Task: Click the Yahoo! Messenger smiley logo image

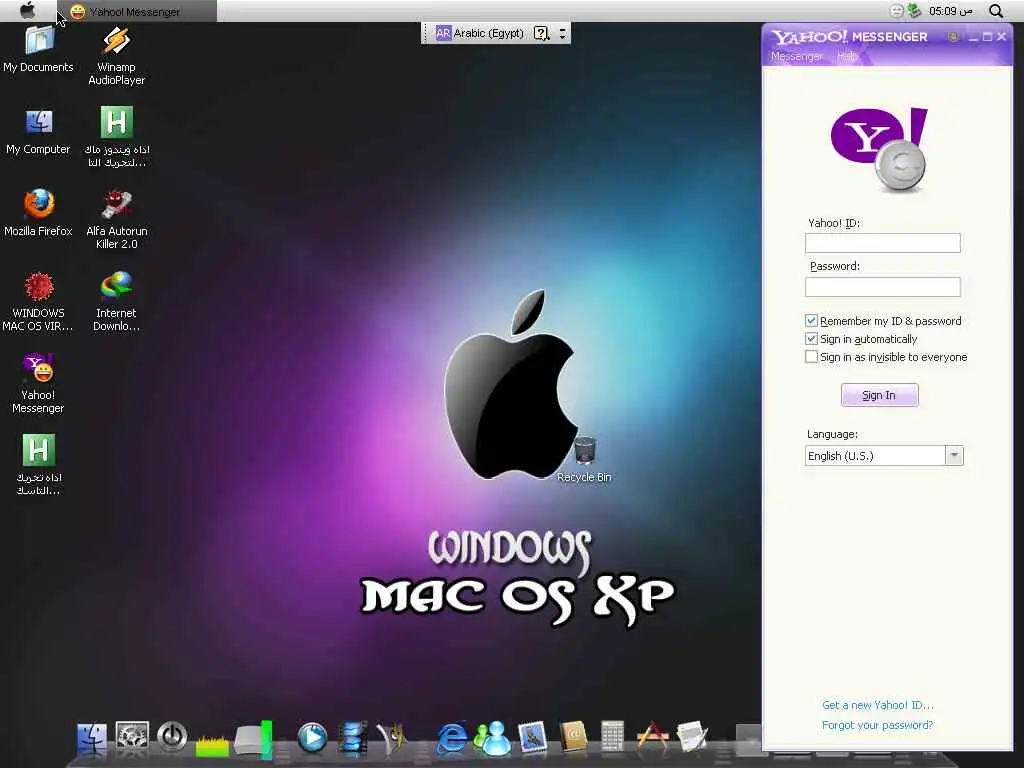Action: 879,150
